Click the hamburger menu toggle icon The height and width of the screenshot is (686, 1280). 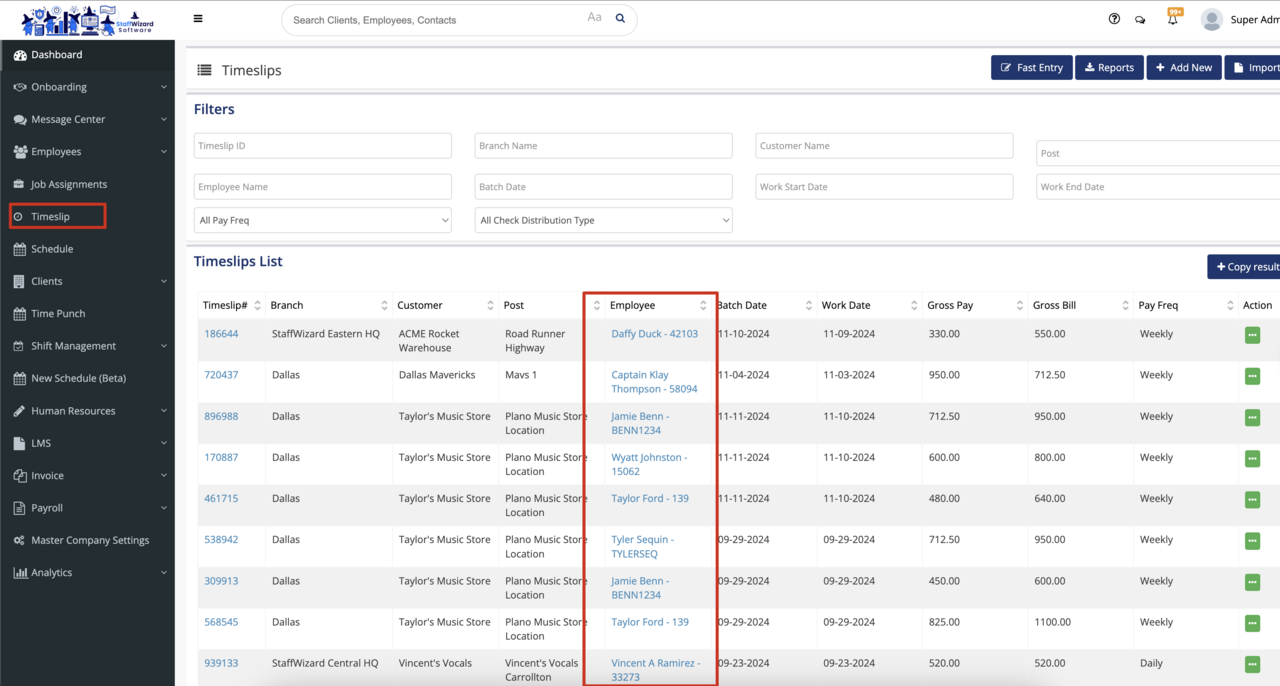198,19
